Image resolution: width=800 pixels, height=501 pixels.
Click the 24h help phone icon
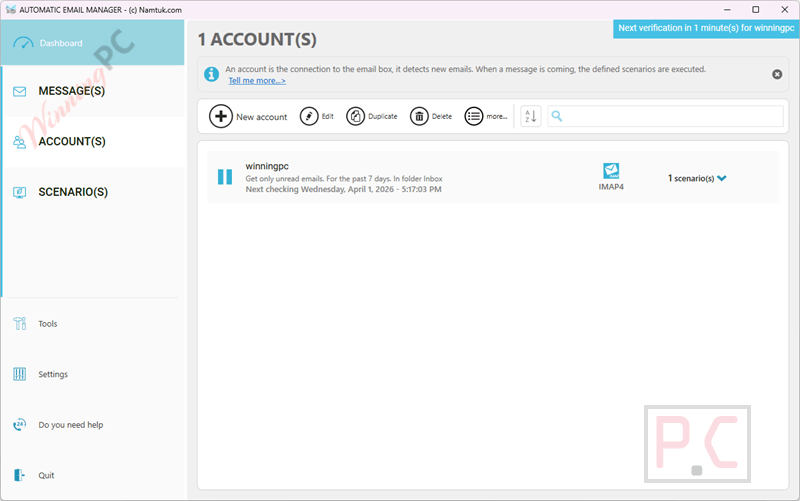point(19,424)
